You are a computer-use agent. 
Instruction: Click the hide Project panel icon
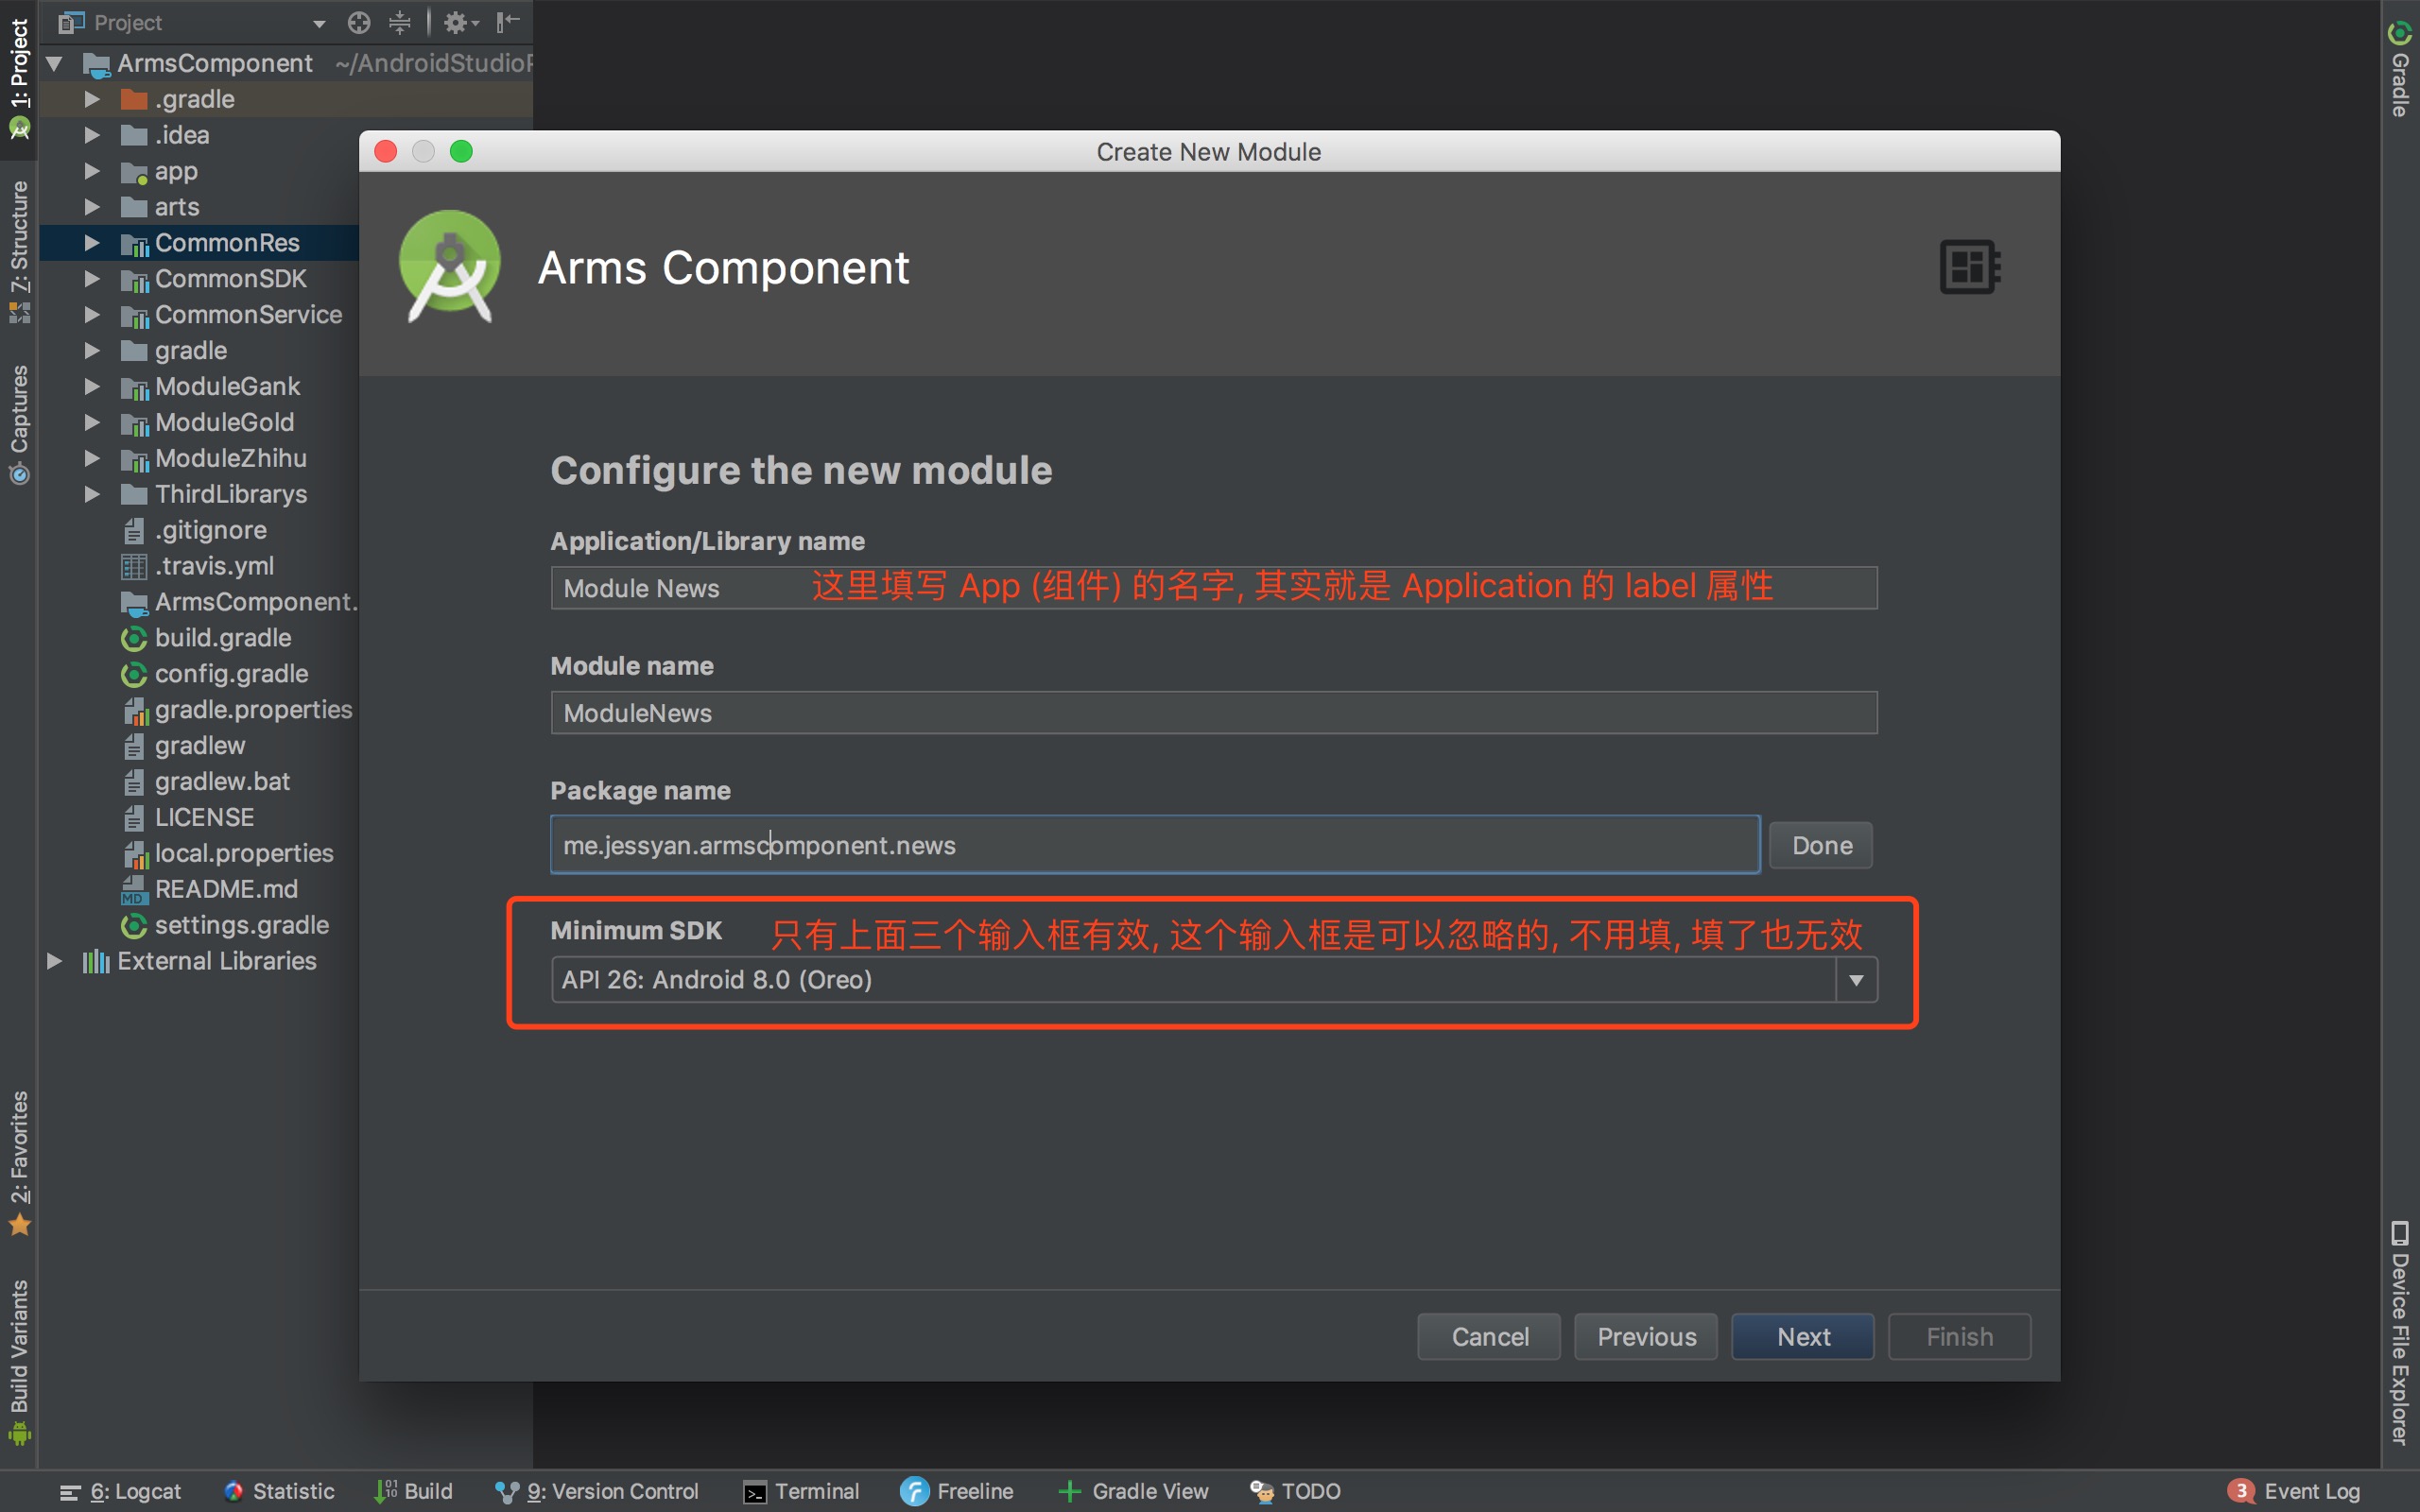[508, 22]
